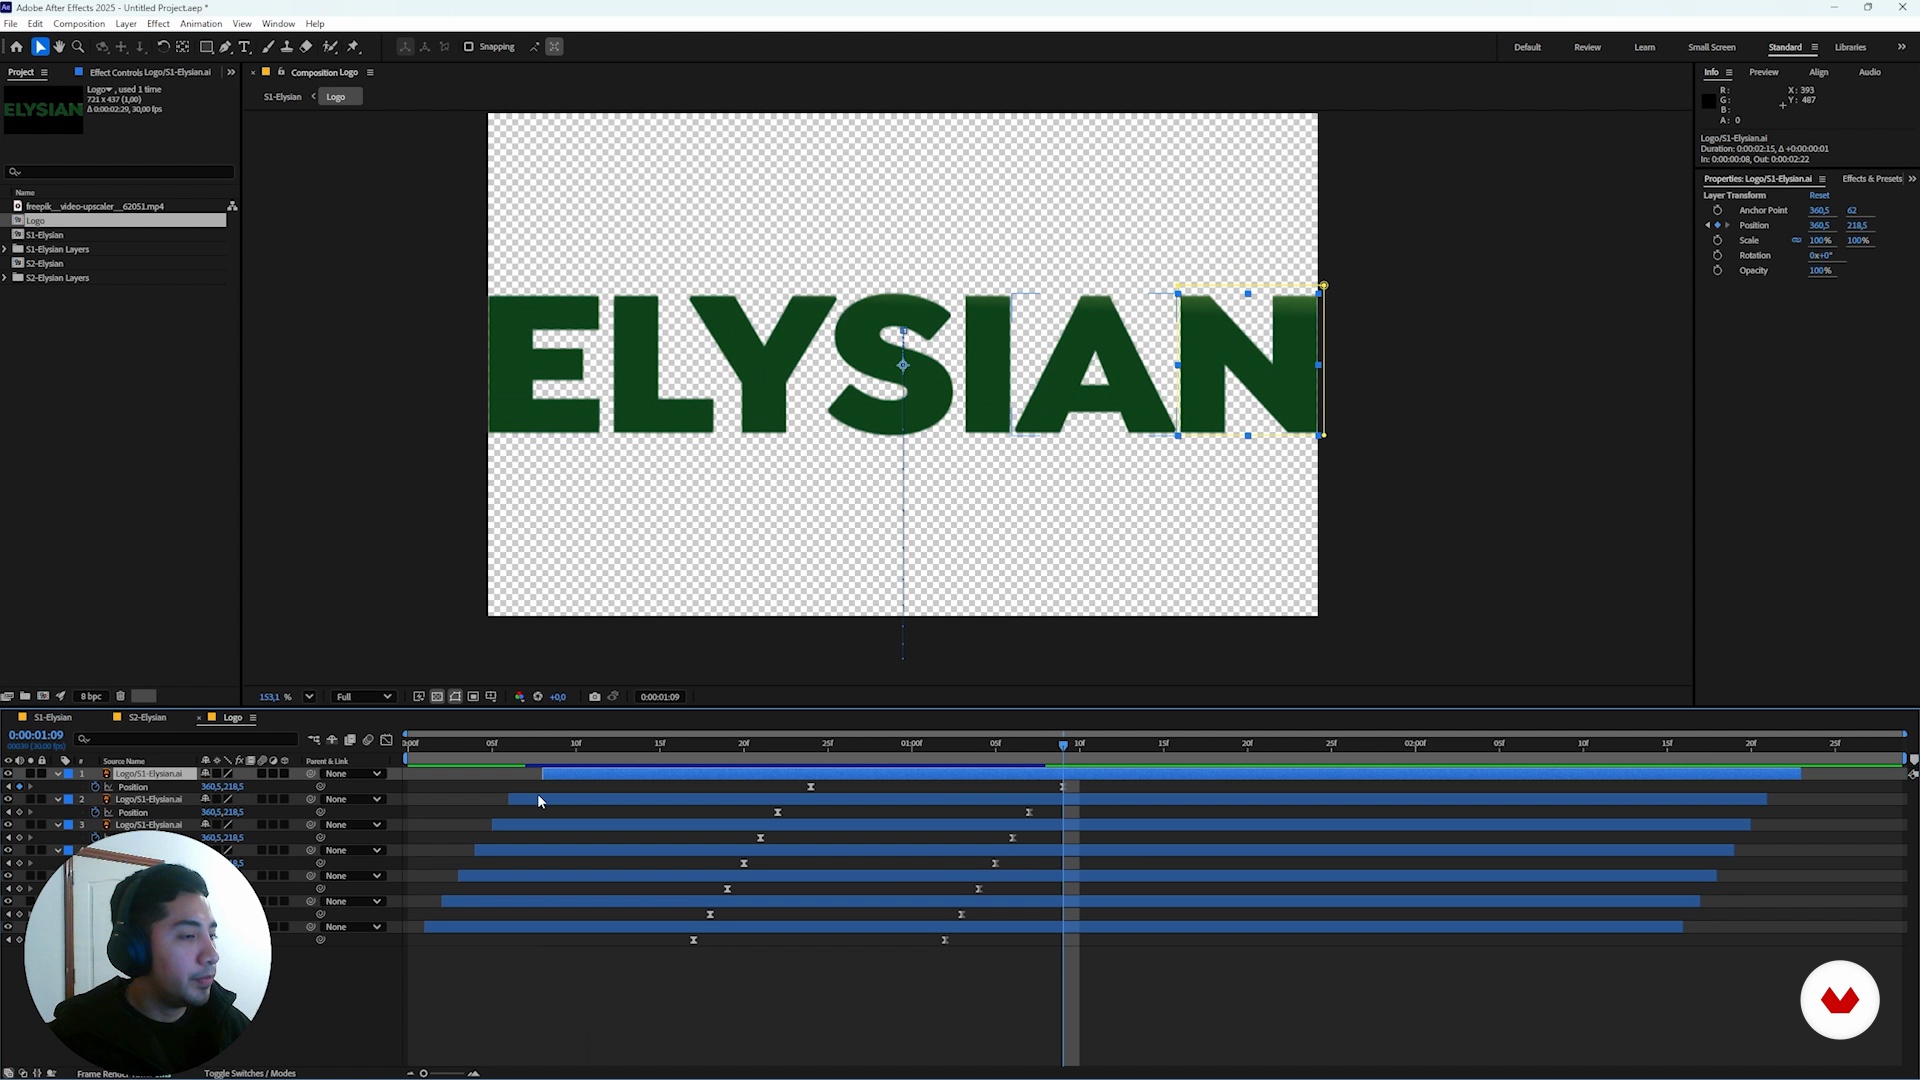Click the timeline zoom slider handle
The width and height of the screenshot is (1920, 1080).
click(x=424, y=1074)
